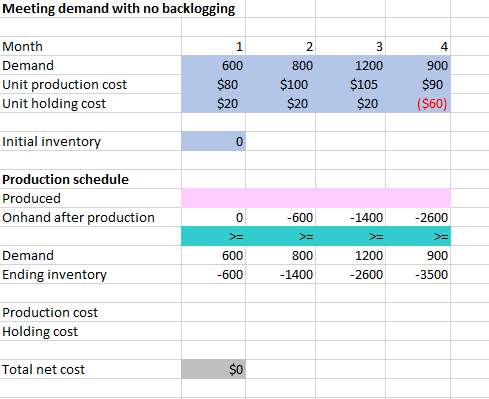
Task: Click the 'Ending inventory' label
Action: (x=54, y=275)
